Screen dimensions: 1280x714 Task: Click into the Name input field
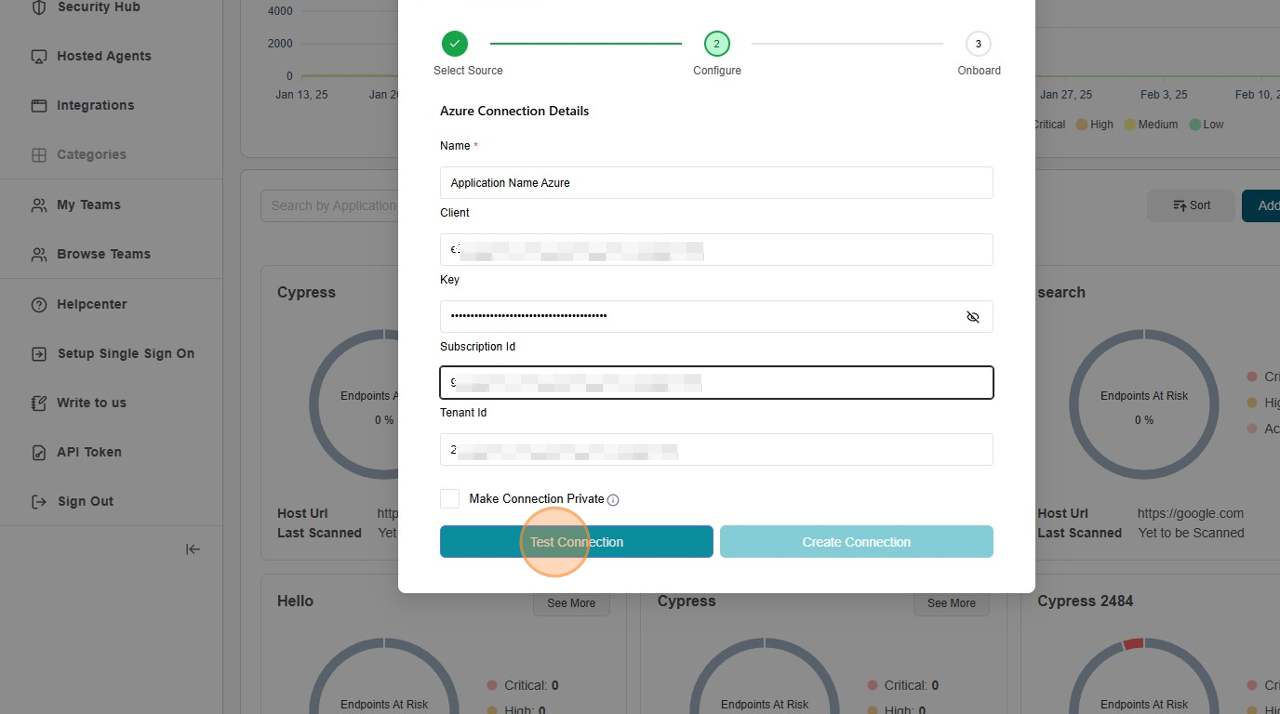tap(716, 183)
